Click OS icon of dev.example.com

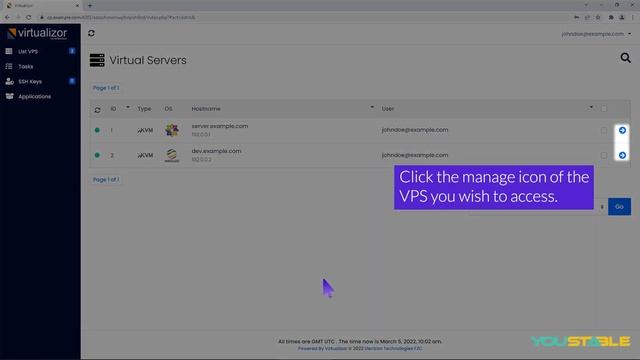[x=172, y=155]
